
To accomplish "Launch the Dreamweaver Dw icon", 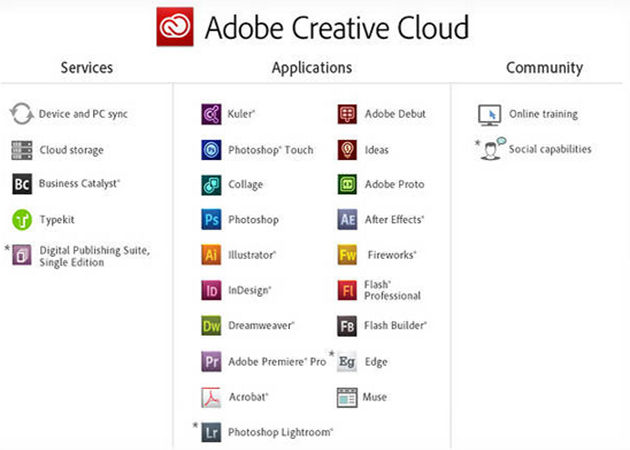I will click(211, 326).
